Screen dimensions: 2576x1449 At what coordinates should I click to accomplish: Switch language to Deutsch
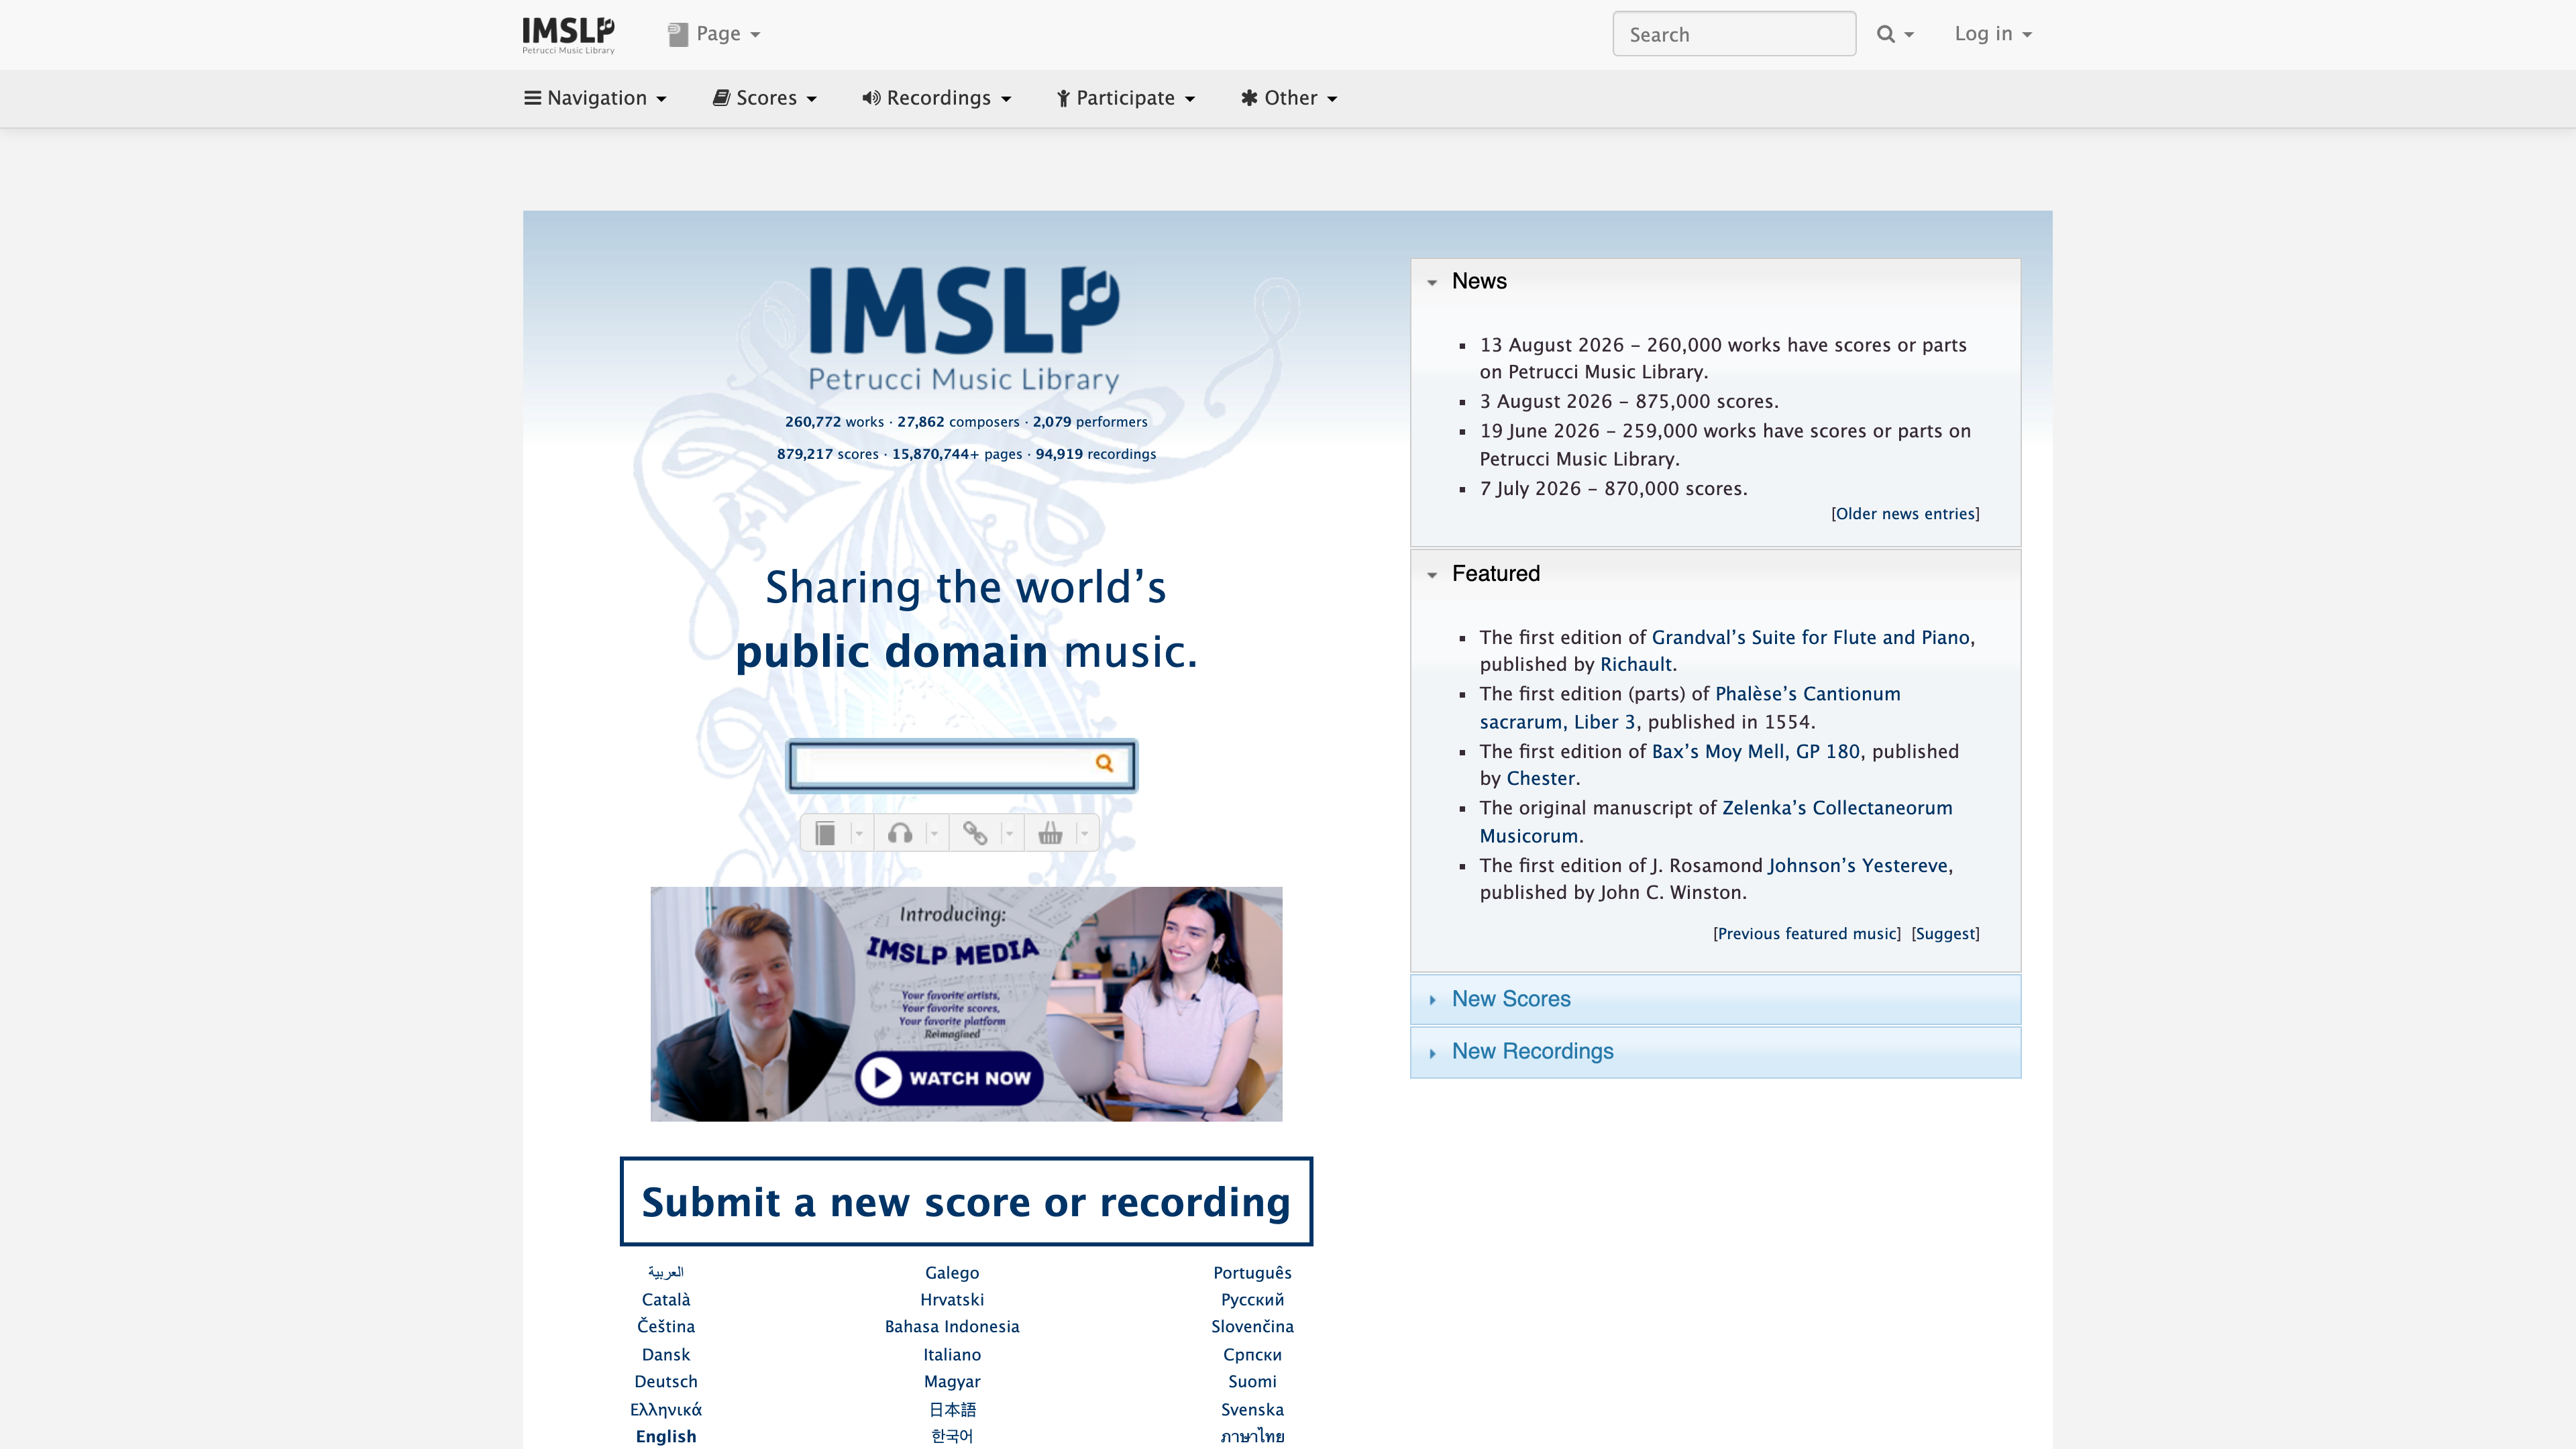click(x=666, y=1382)
